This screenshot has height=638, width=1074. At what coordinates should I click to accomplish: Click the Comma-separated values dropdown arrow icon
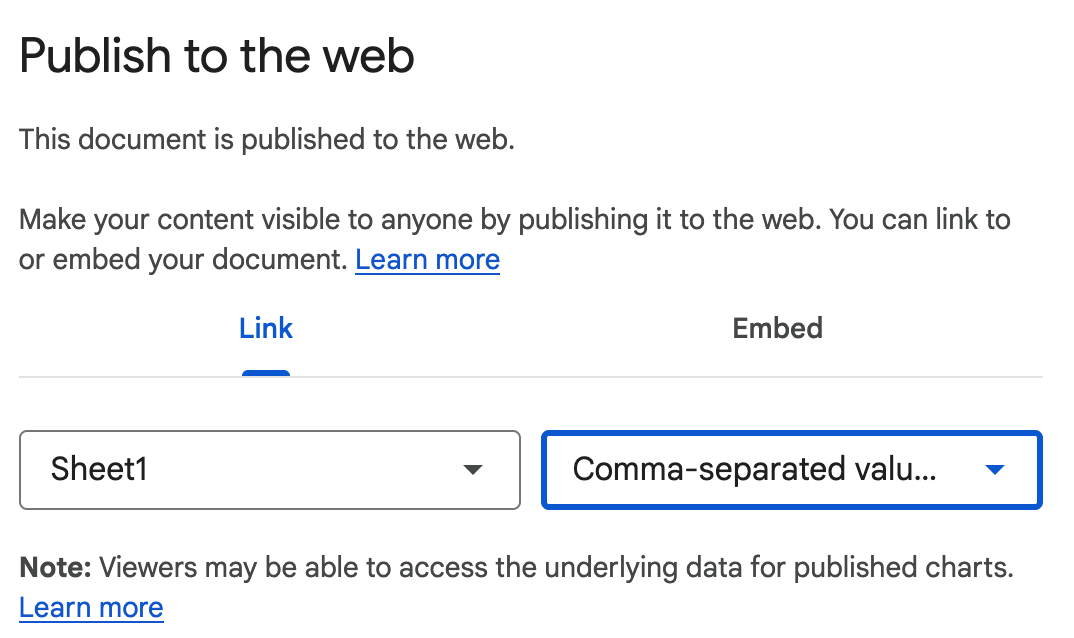[995, 470]
